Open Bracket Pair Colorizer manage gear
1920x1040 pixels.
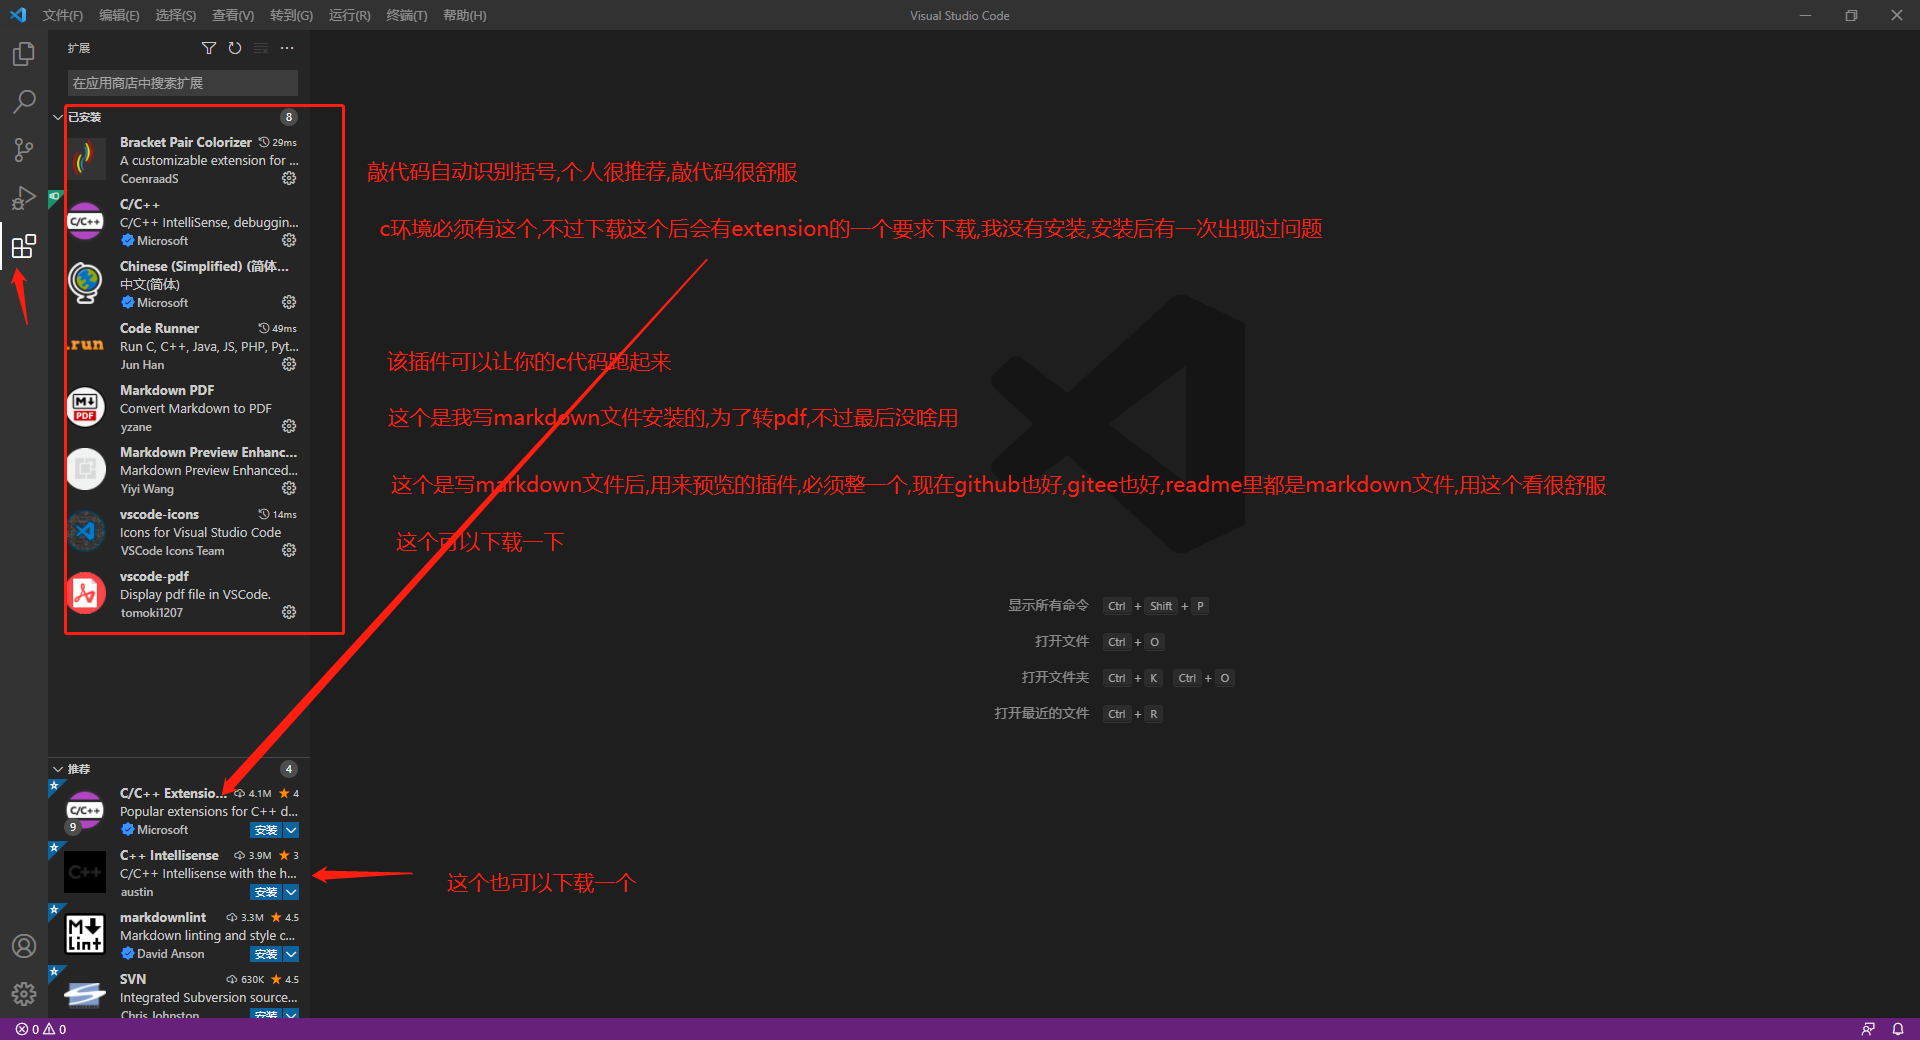(x=289, y=178)
